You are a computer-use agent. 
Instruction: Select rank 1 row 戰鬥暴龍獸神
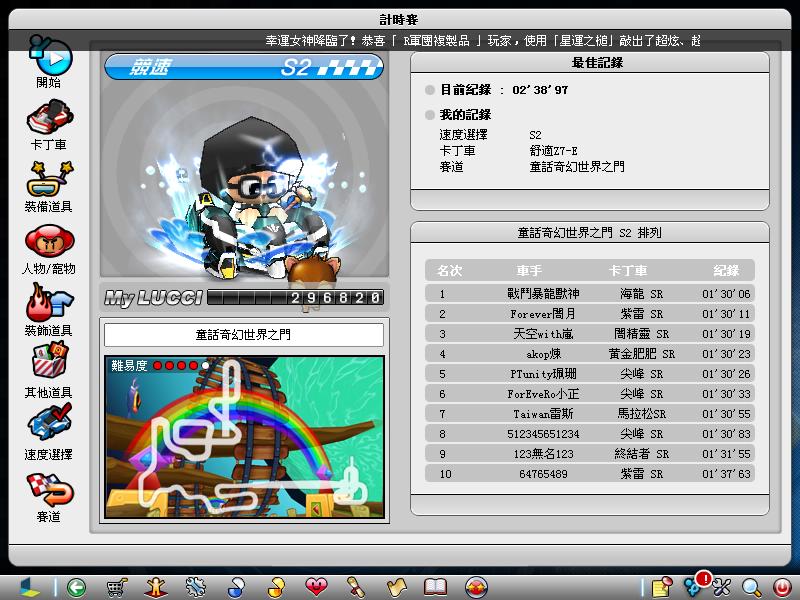pos(589,294)
